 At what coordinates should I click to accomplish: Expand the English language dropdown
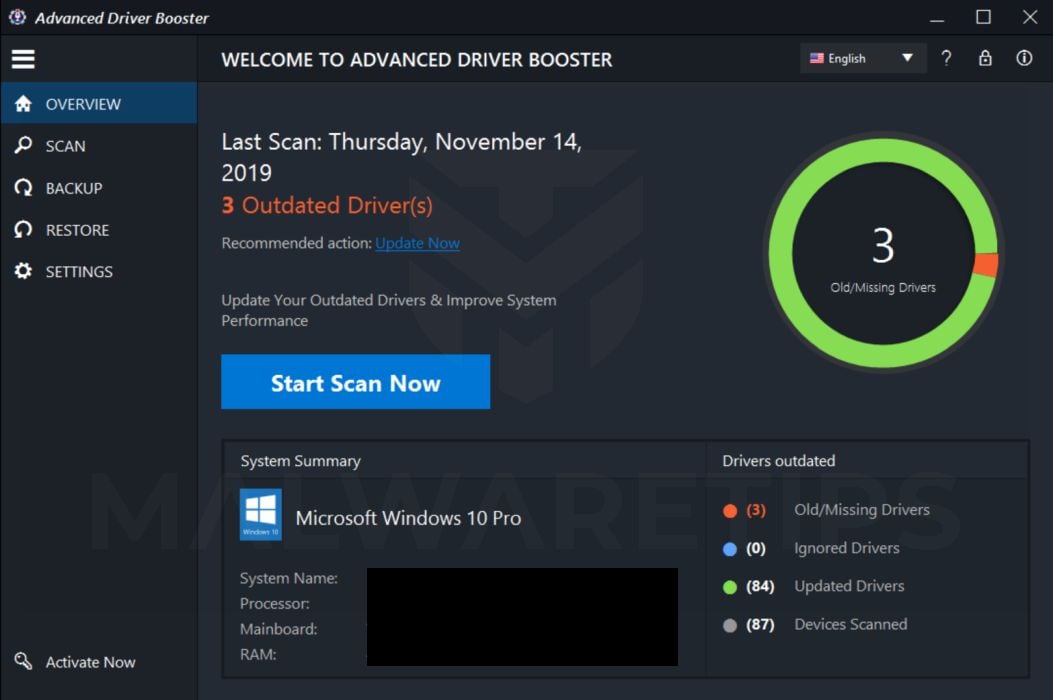[x=863, y=58]
